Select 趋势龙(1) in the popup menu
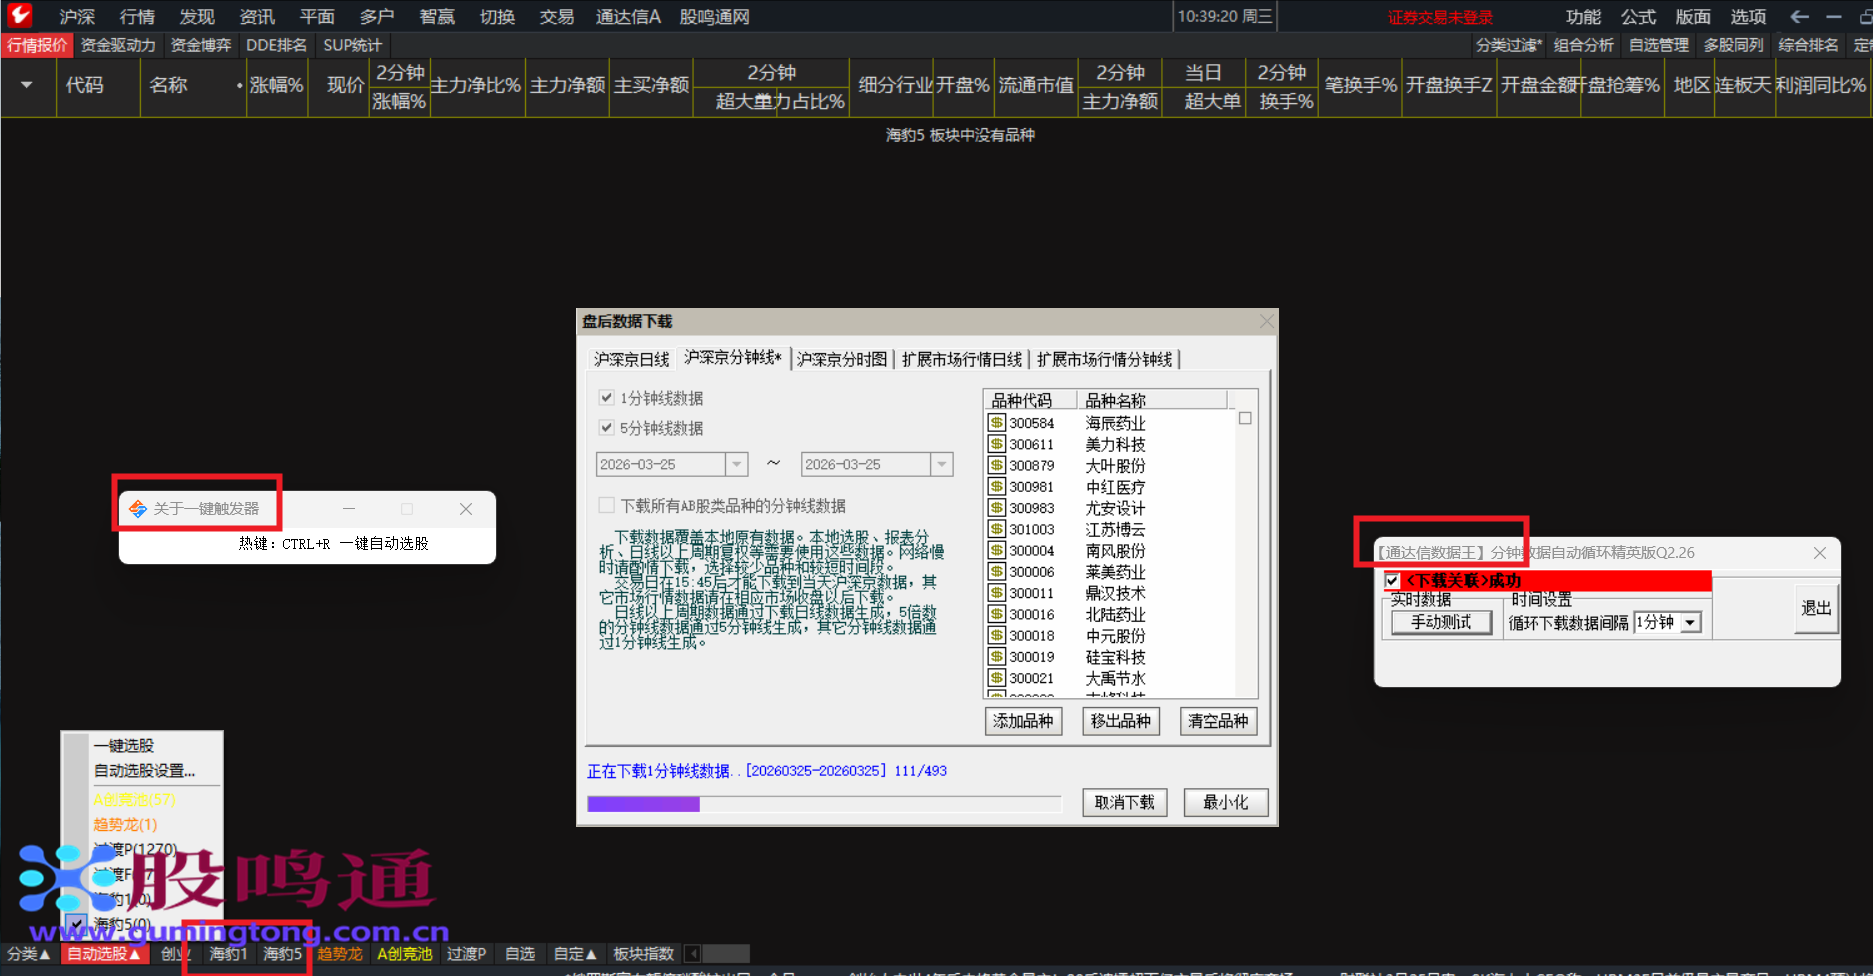The width and height of the screenshot is (1873, 976). 125,825
